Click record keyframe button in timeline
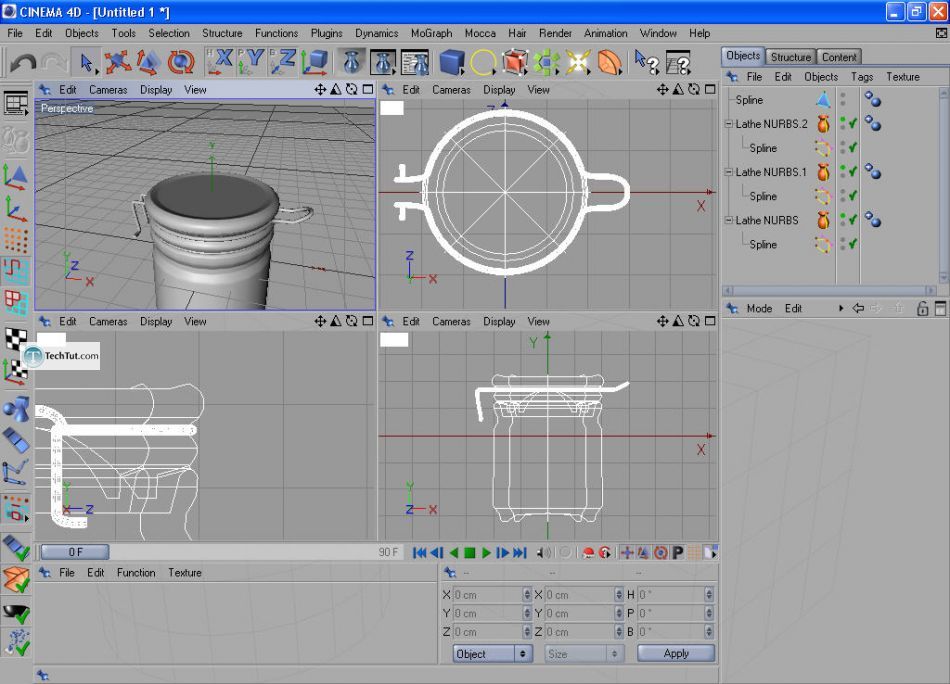Image resolution: width=950 pixels, height=684 pixels. pyautogui.click(x=587, y=553)
